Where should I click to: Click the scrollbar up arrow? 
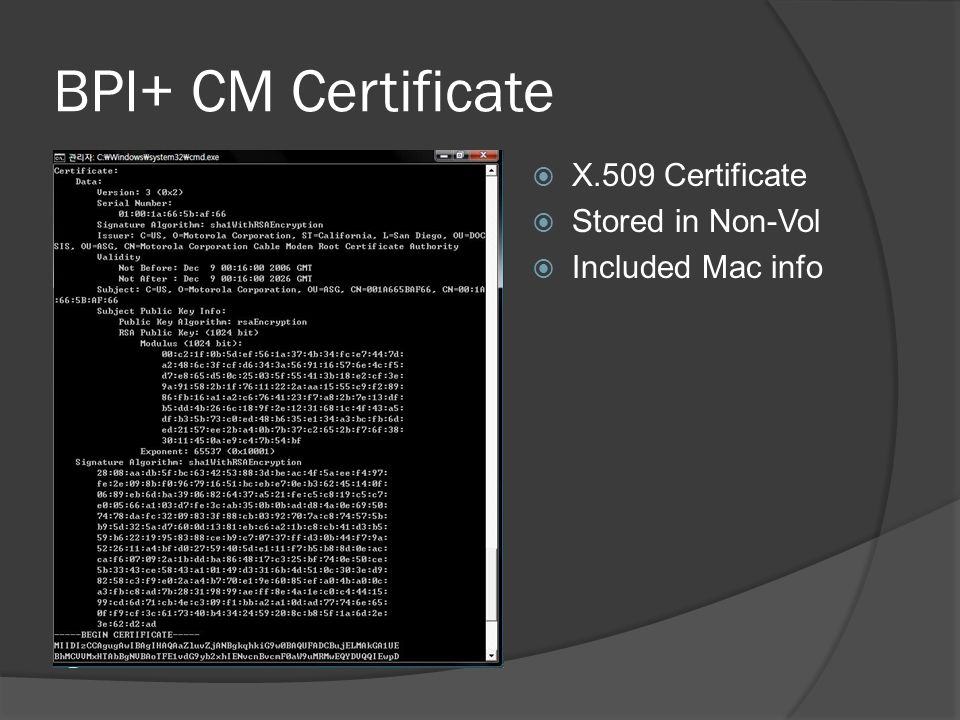[x=491, y=171]
